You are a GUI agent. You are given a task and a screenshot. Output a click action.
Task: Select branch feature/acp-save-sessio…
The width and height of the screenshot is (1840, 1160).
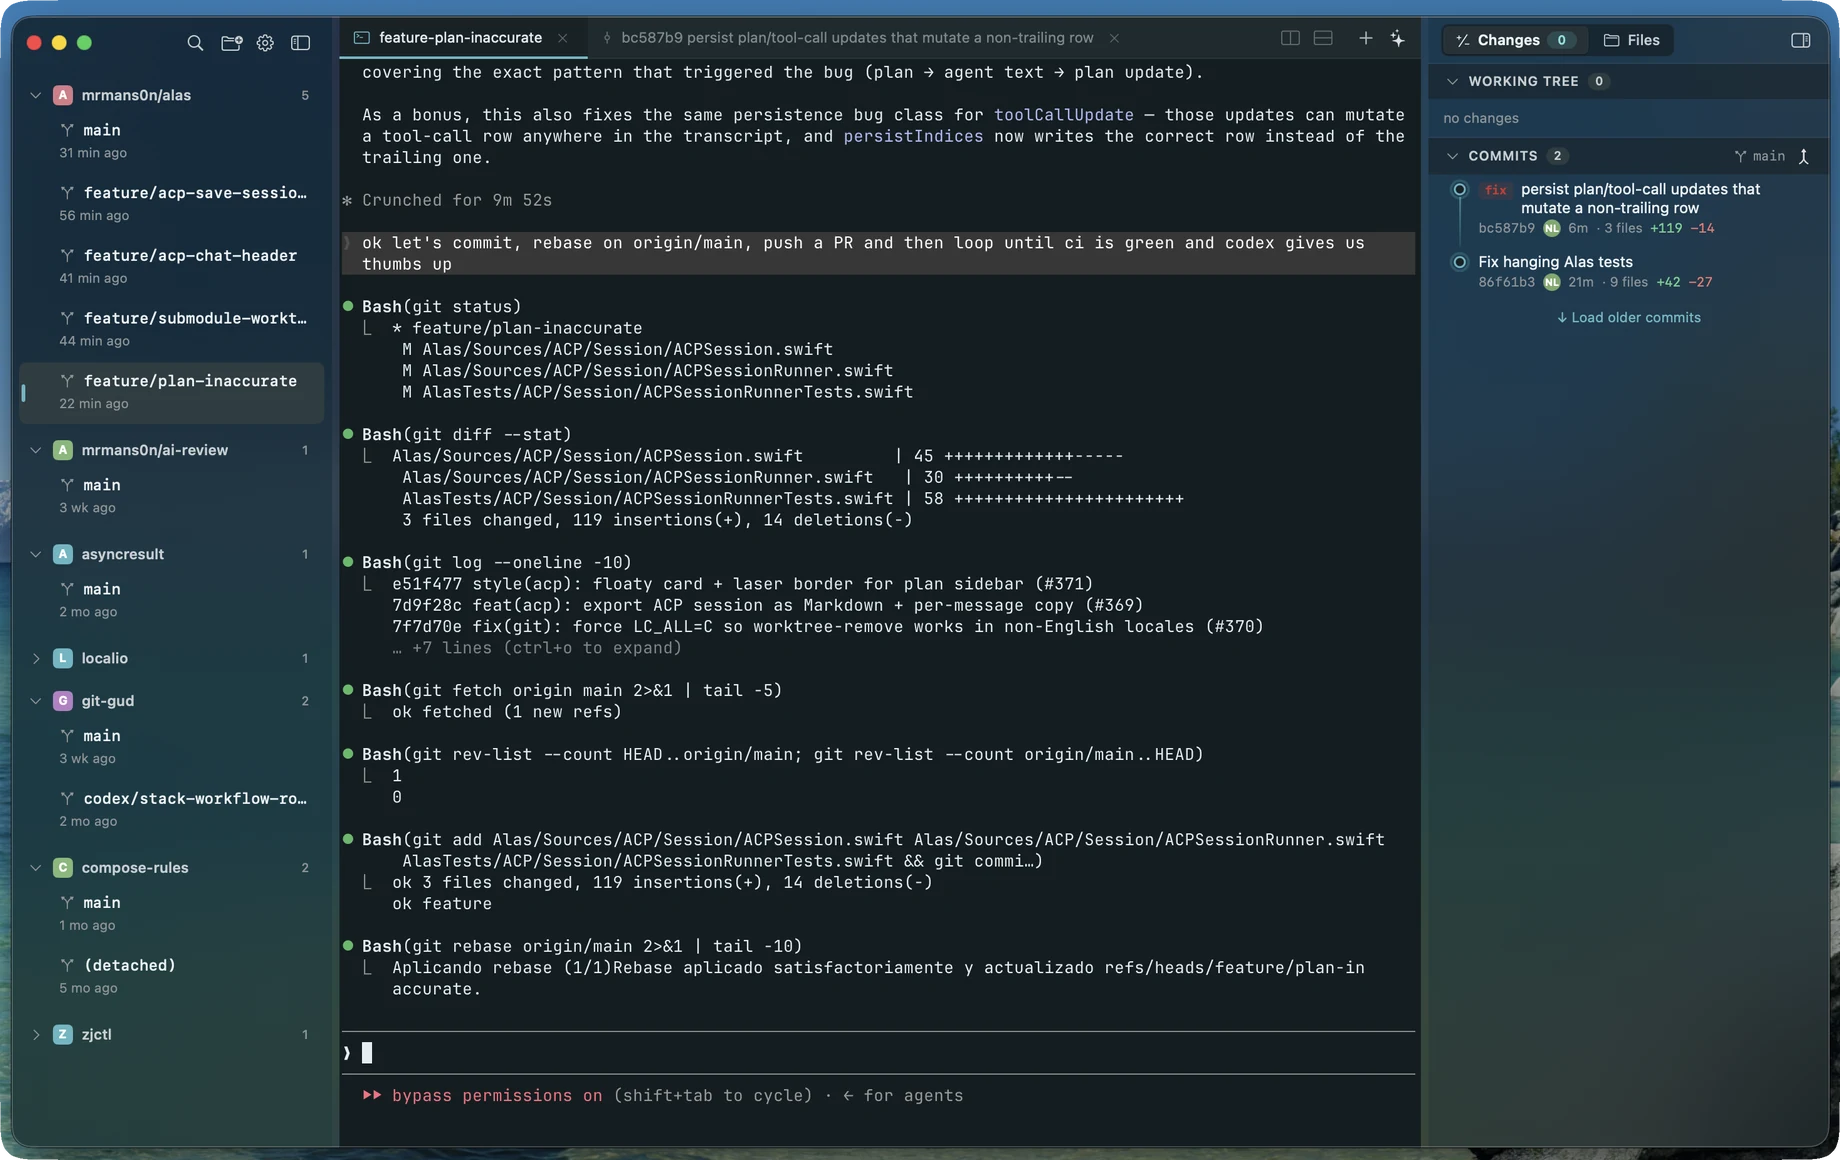(172, 203)
